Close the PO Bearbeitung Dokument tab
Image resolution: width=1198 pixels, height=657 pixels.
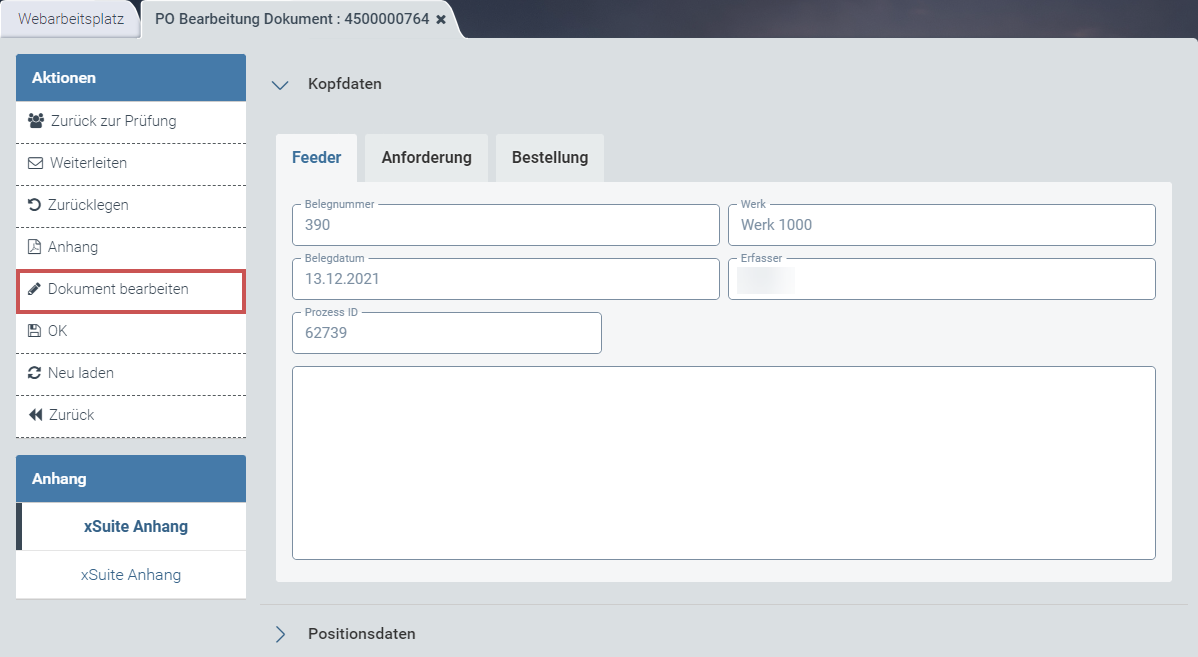(x=441, y=17)
